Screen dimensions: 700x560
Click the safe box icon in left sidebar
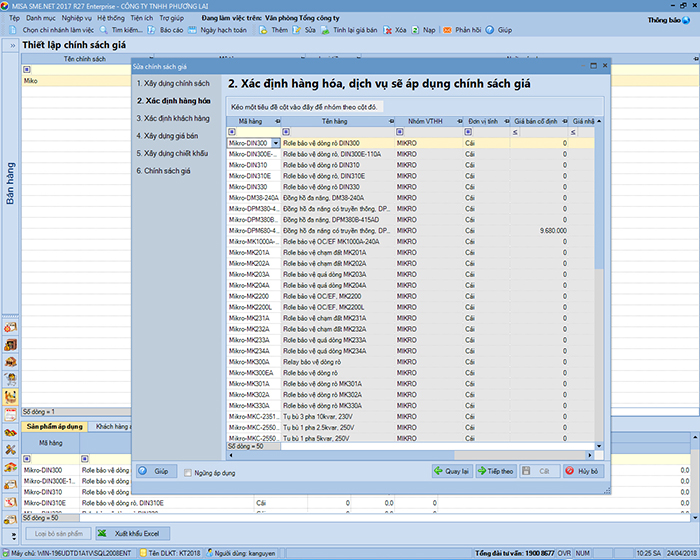(11, 345)
